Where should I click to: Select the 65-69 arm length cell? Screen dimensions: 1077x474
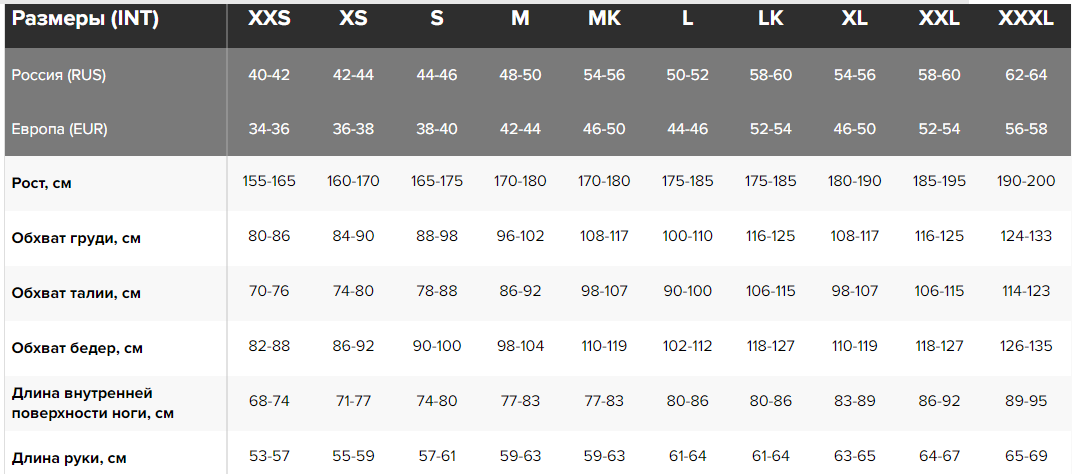coord(1025,456)
